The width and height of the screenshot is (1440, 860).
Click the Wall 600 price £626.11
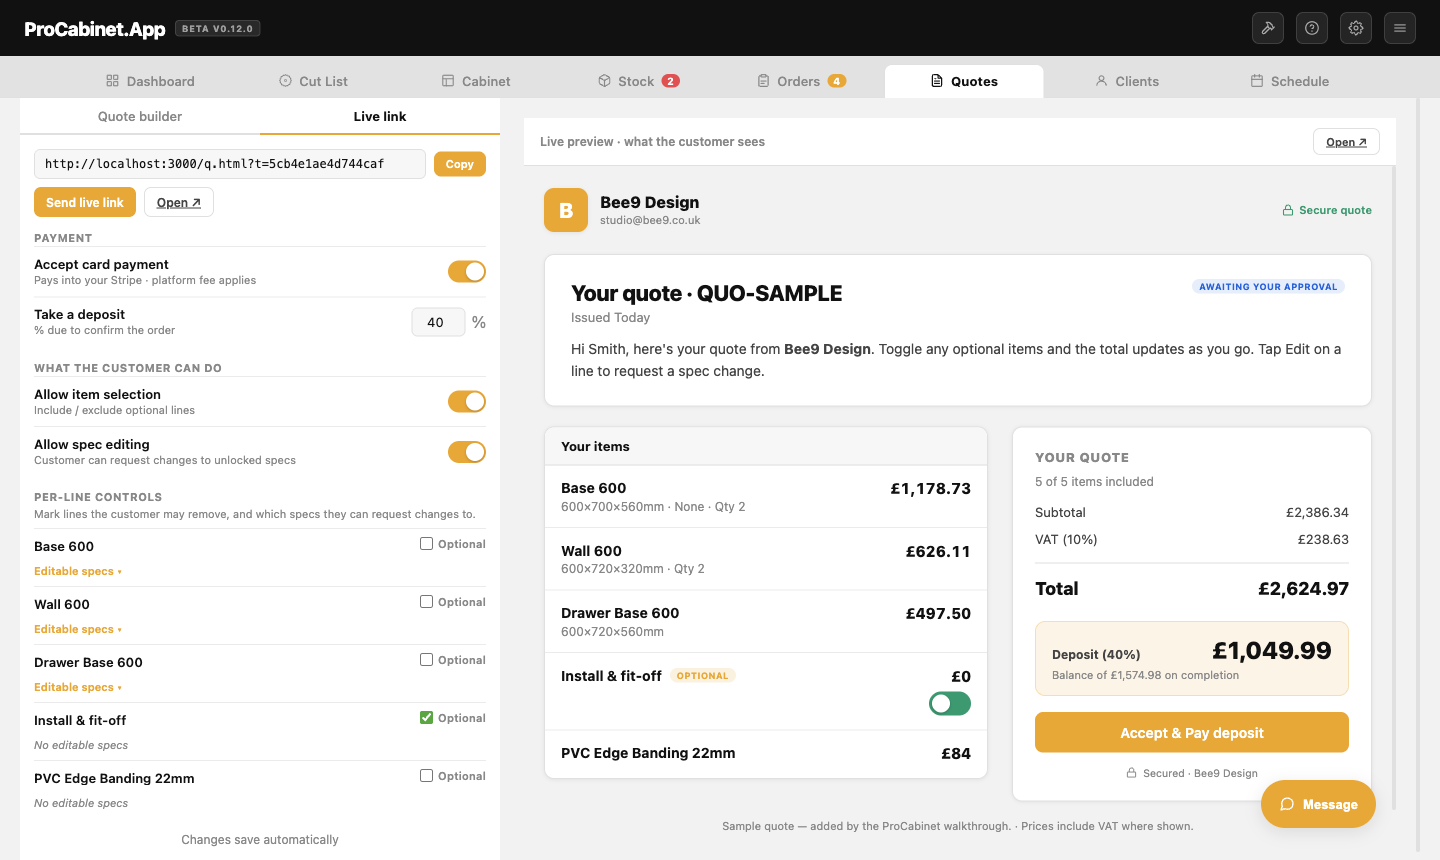coord(938,551)
